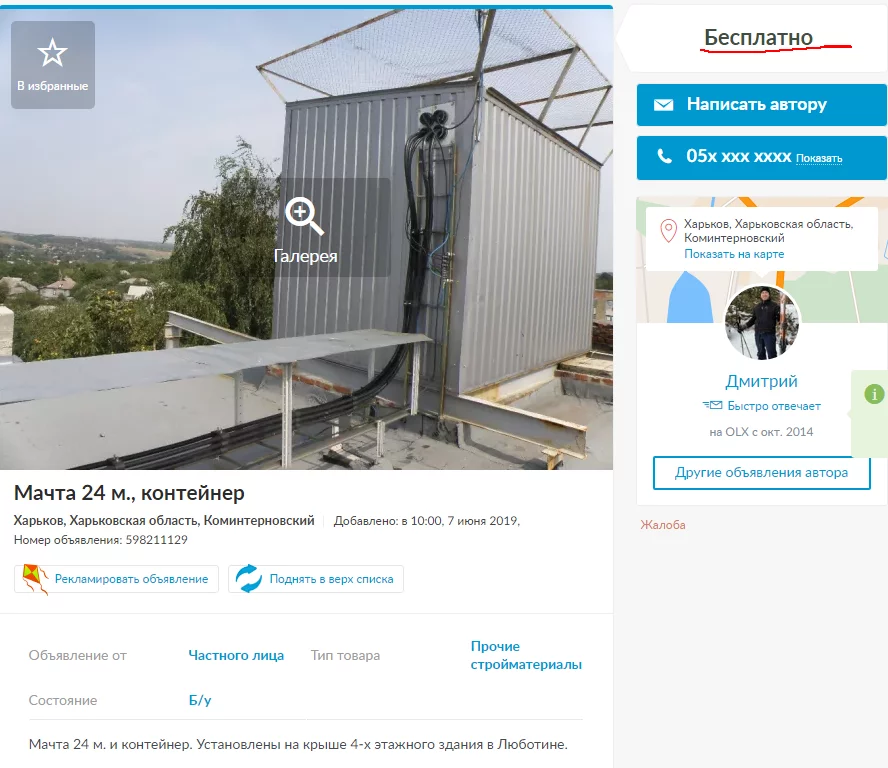Click Рекламировать объявление button
888x768 pixels.
coord(116,579)
